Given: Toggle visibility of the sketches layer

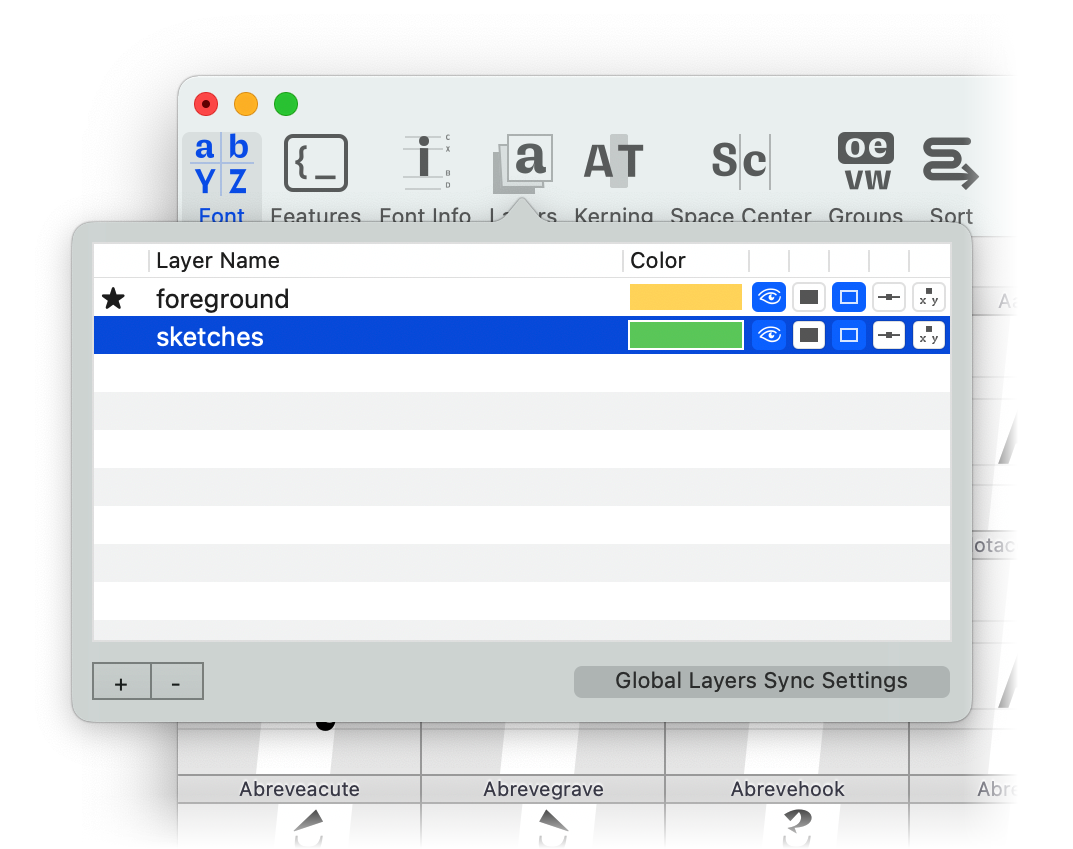Looking at the screenshot, I should click(769, 336).
